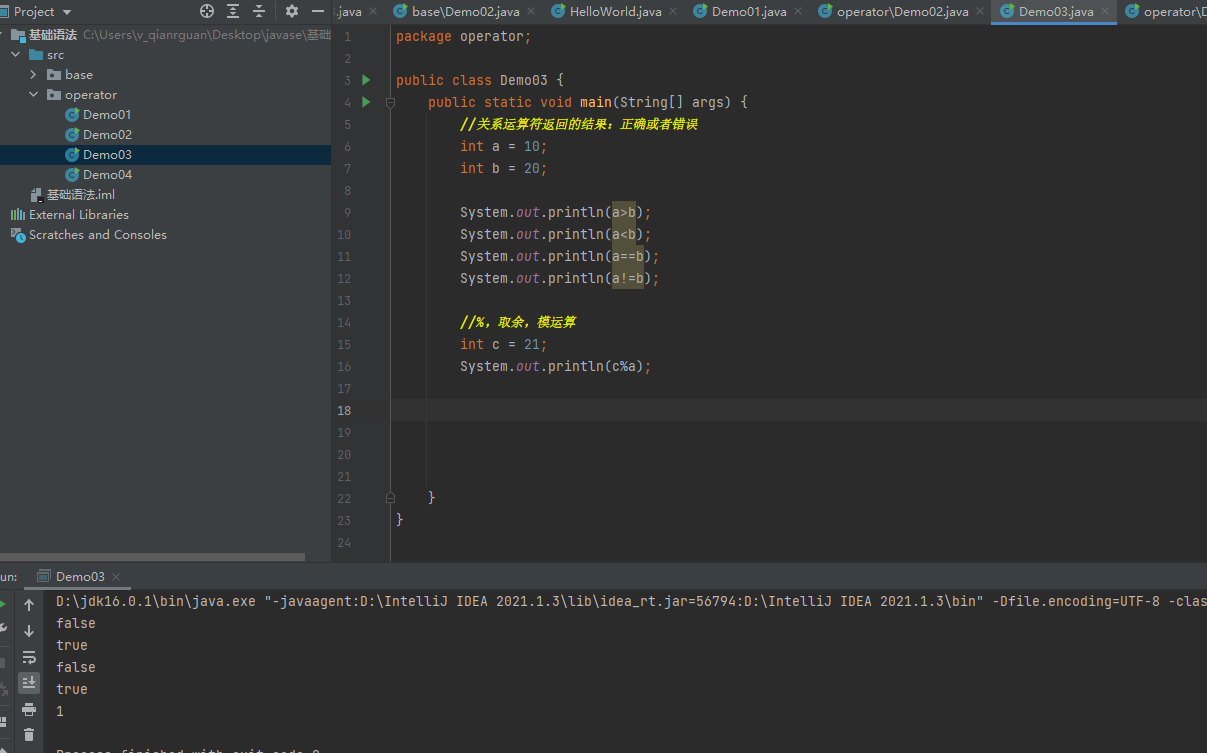Select the base package folder
Screen dimensions: 1207x753
pyautogui.click(x=79, y=75)
